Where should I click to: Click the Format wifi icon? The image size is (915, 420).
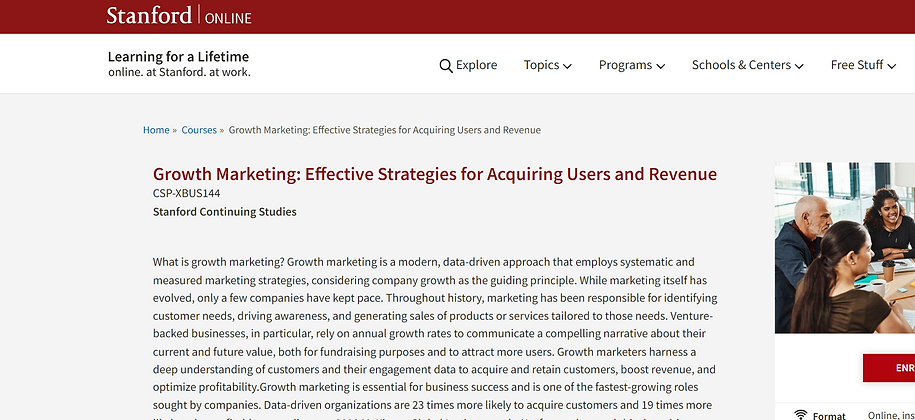(801, 415)
